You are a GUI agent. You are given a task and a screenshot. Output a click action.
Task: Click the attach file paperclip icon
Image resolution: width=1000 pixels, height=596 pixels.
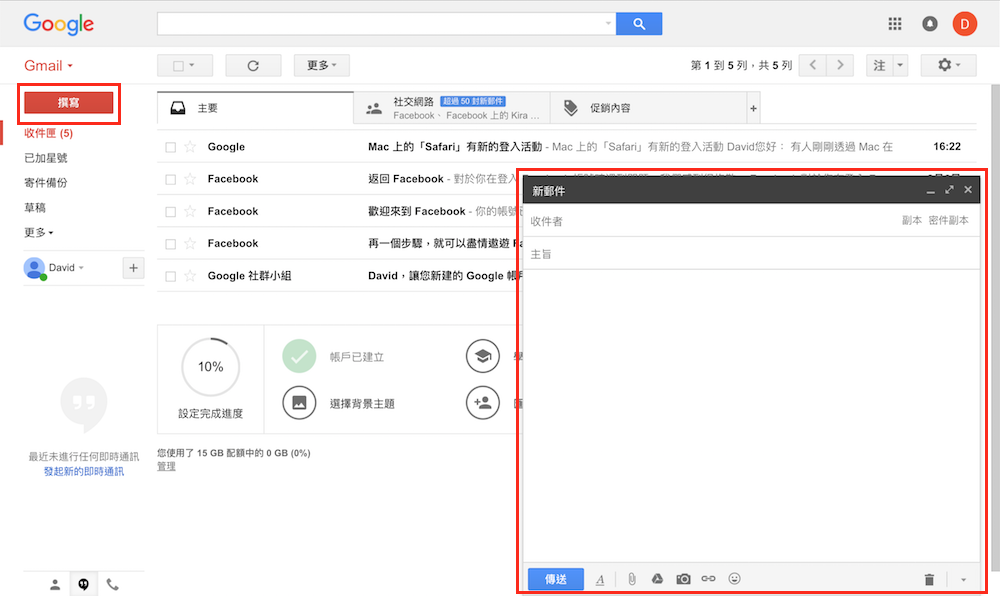pos(631,579)
